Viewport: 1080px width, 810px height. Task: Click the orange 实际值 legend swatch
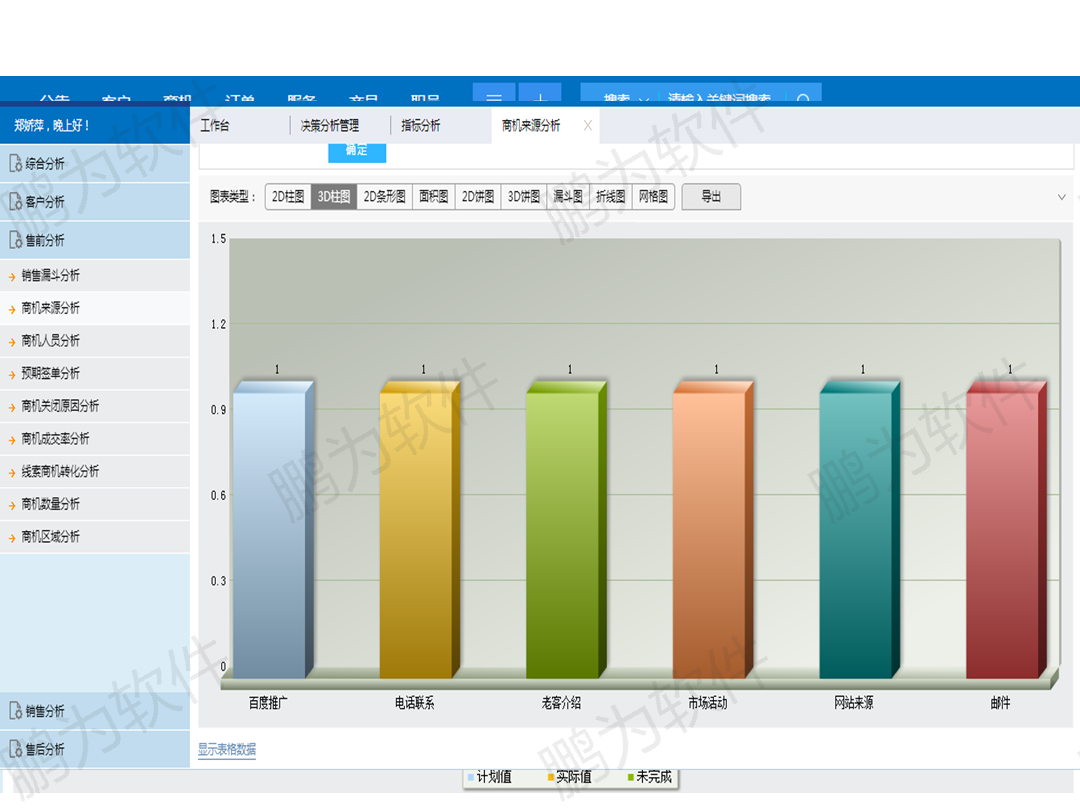551,778
